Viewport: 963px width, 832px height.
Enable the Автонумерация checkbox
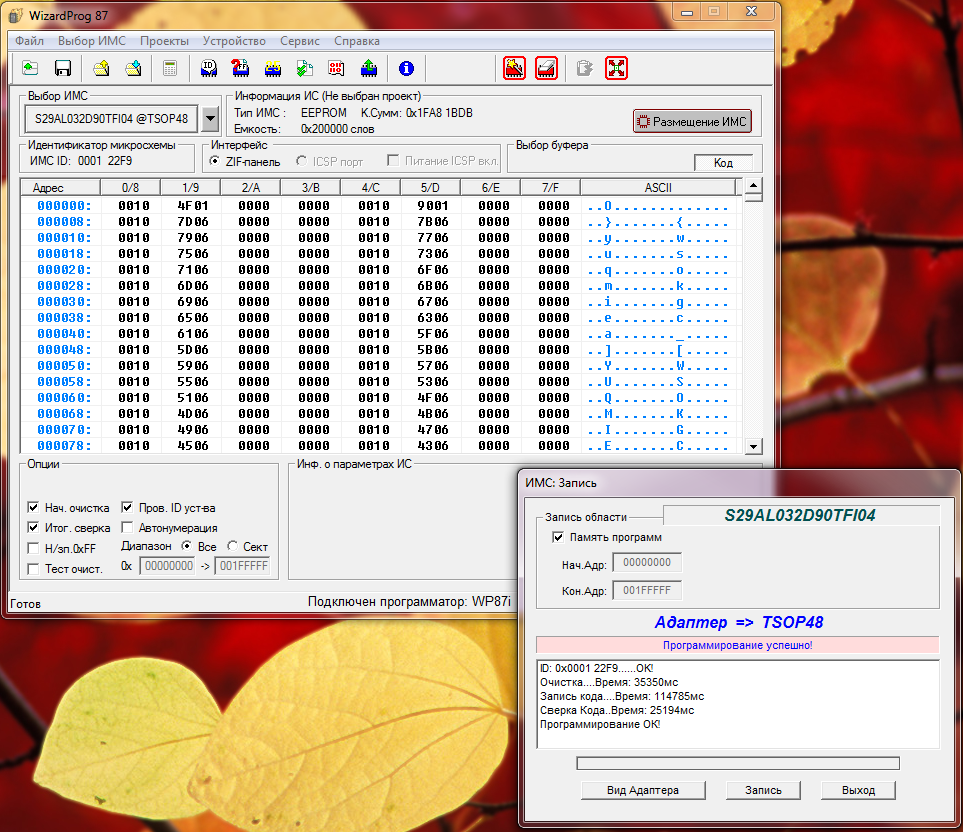point(128,527)
